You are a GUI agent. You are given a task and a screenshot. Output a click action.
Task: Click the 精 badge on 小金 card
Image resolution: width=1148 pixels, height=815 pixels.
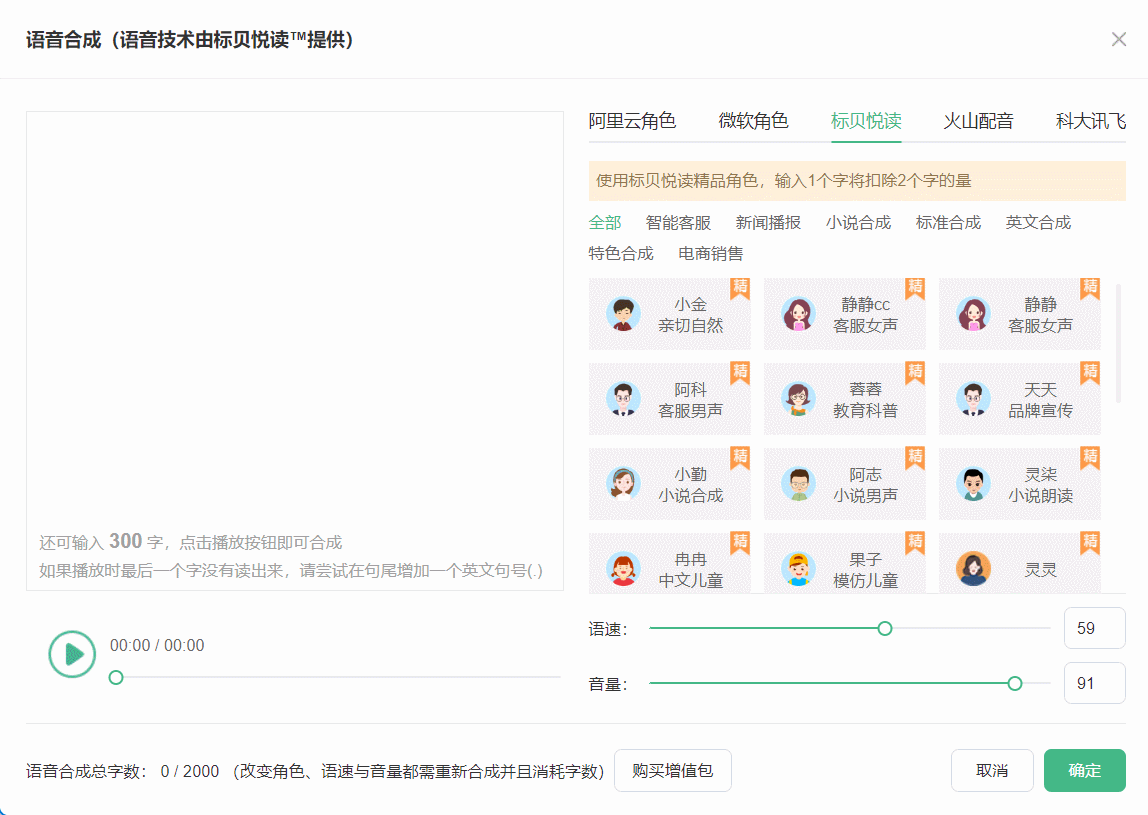(x=740, y=289)
